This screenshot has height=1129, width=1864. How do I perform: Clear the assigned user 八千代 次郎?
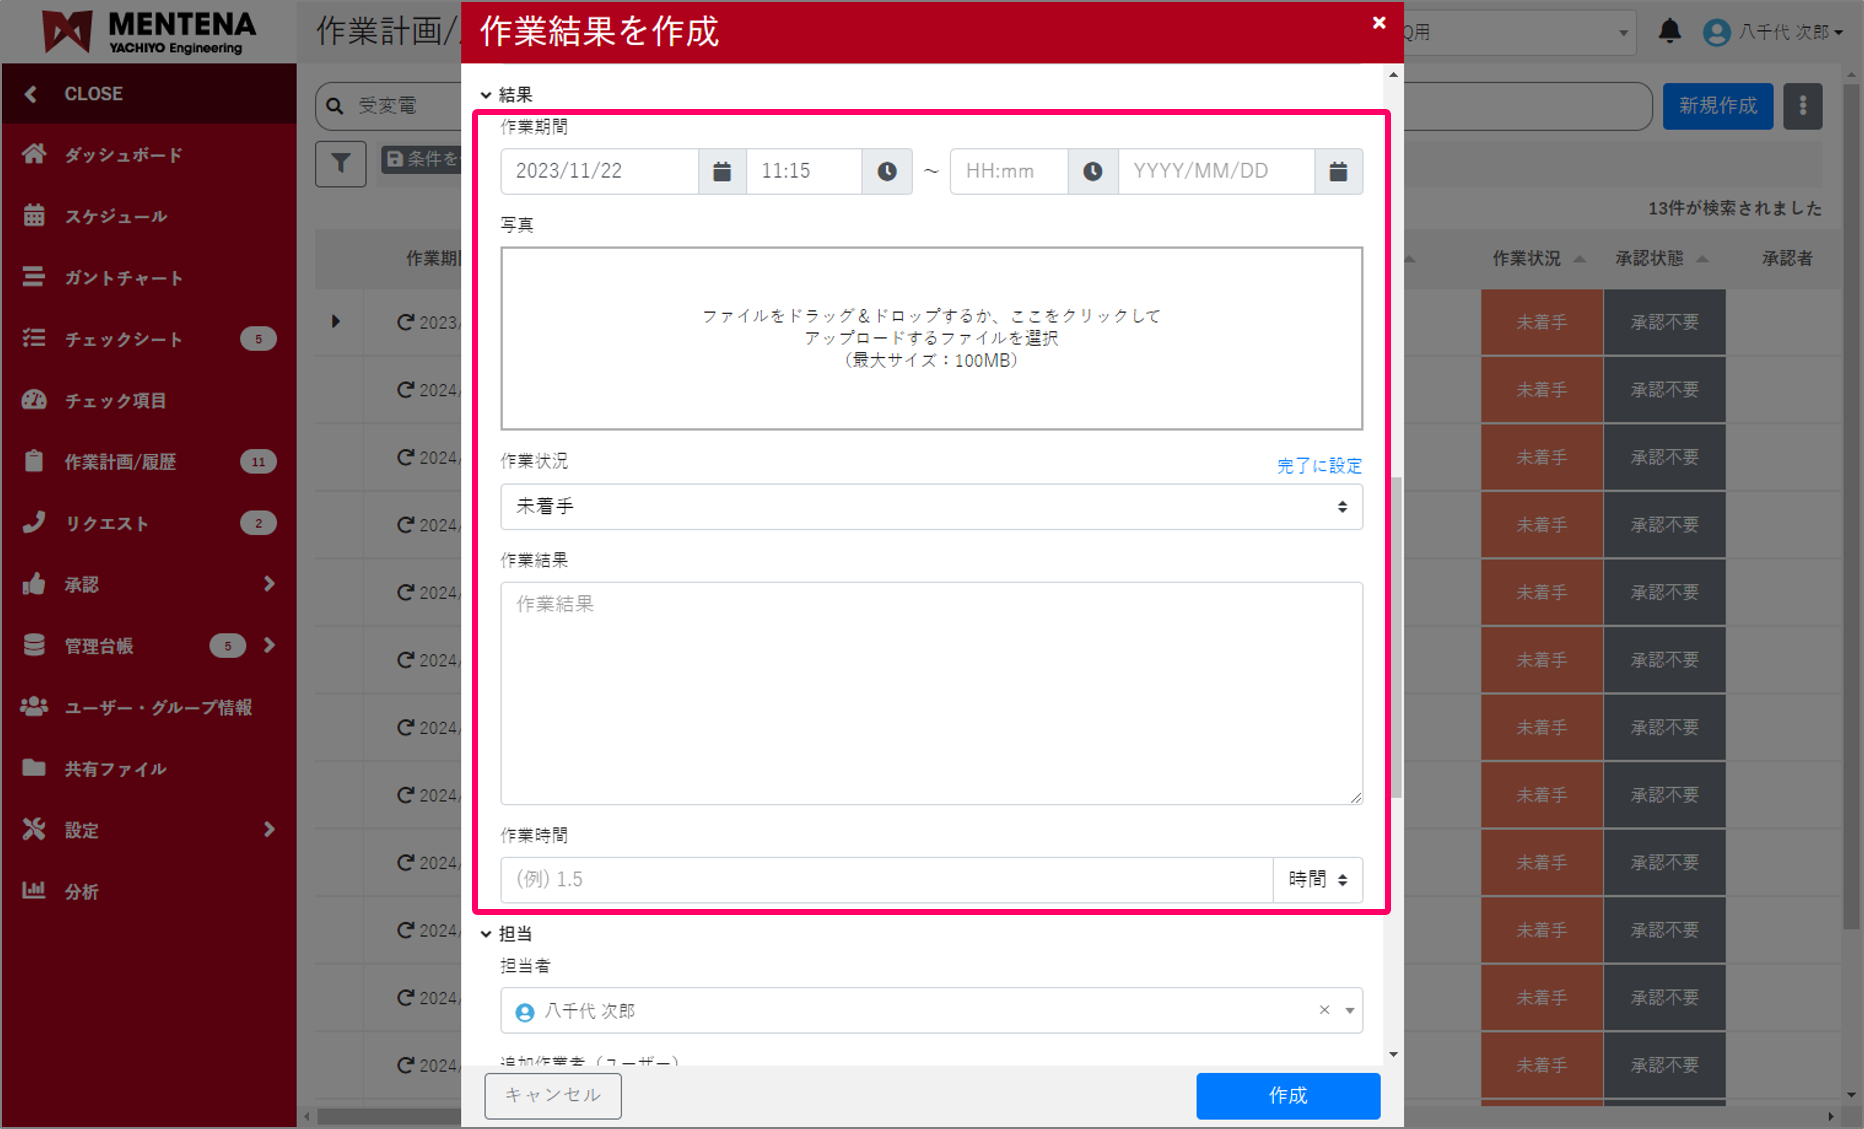[x=1325, y=1010]
